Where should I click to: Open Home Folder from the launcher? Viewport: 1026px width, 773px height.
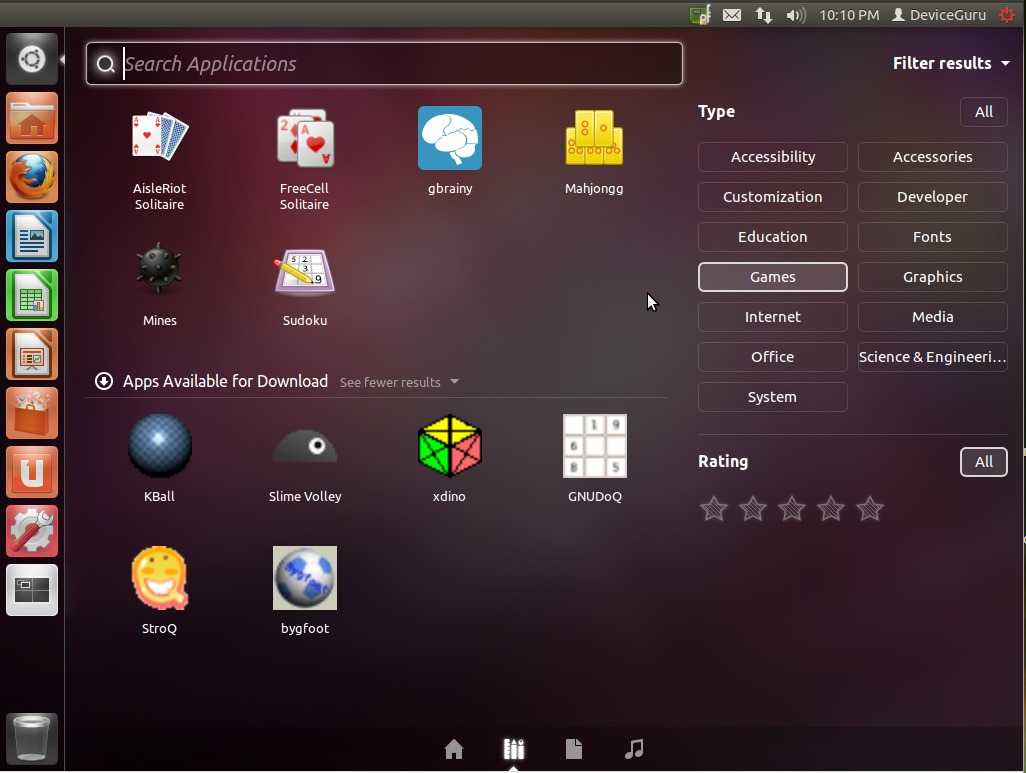pos(32,118)
